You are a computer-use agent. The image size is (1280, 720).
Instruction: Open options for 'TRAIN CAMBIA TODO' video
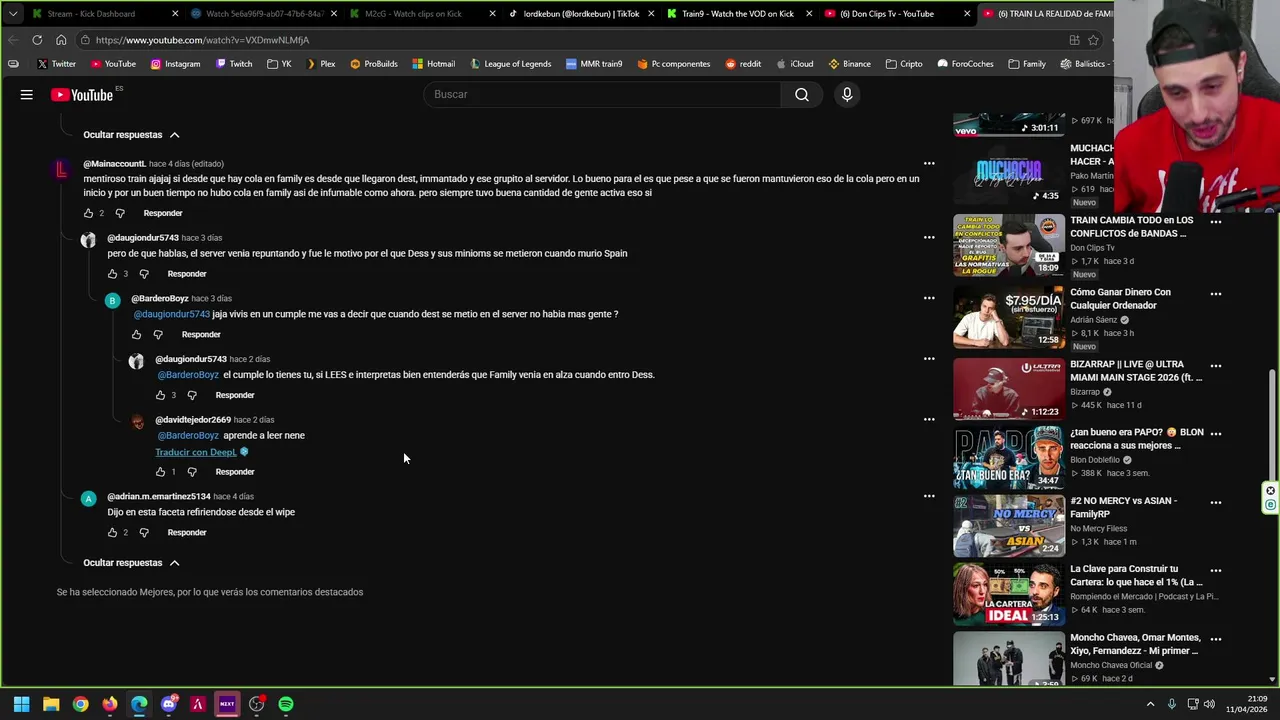[x=1216, y=222]
